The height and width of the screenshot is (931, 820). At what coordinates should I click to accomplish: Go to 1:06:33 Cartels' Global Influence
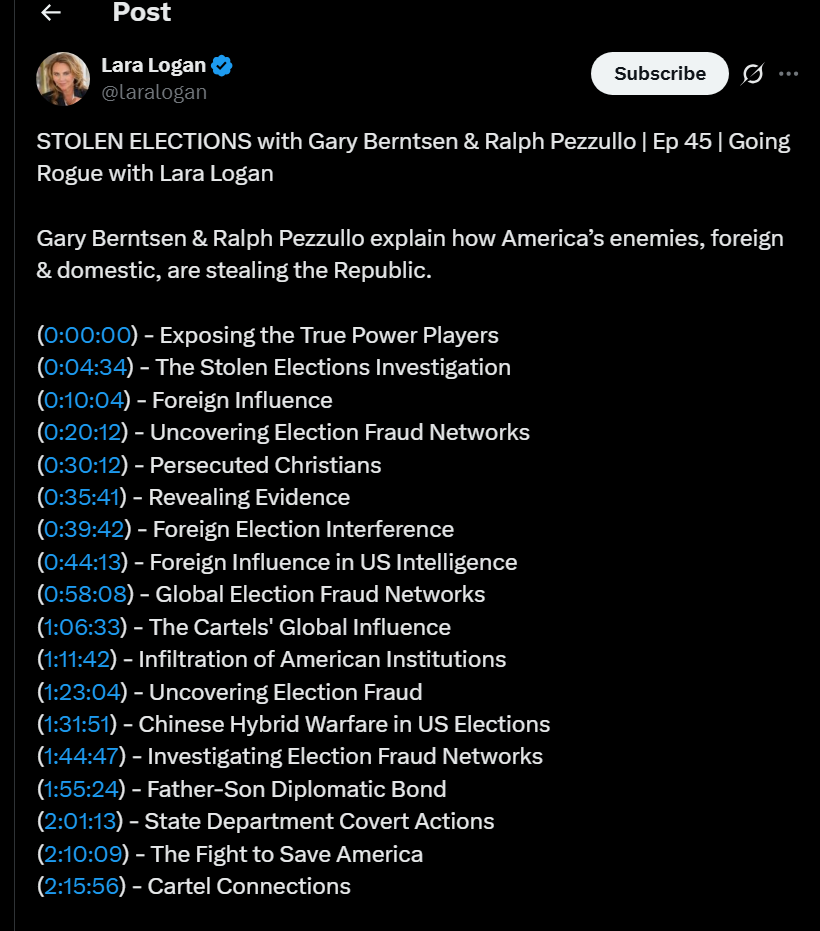point(83,627)
